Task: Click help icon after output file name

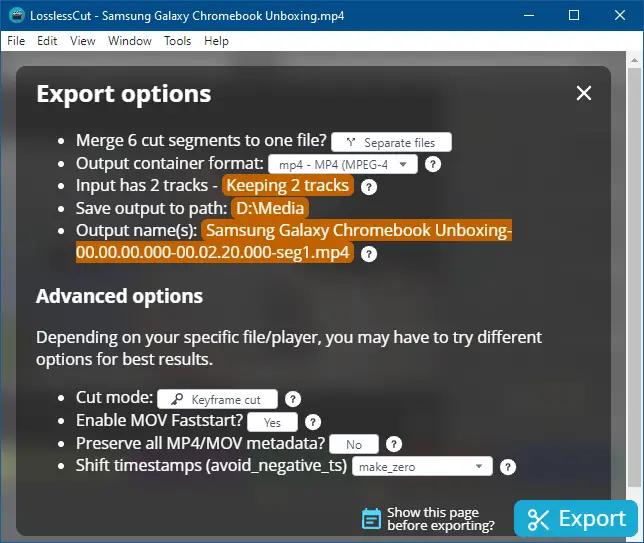Action: click(369, 254)
